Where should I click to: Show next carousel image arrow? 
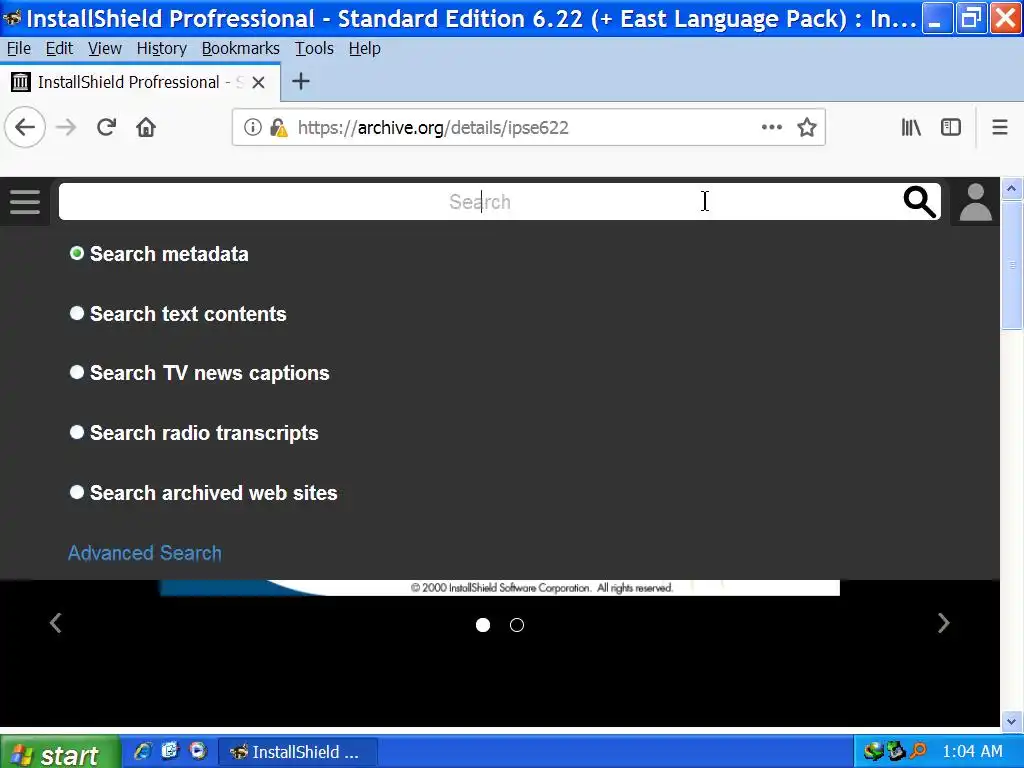pyautogui.click(x=944, y=623)
